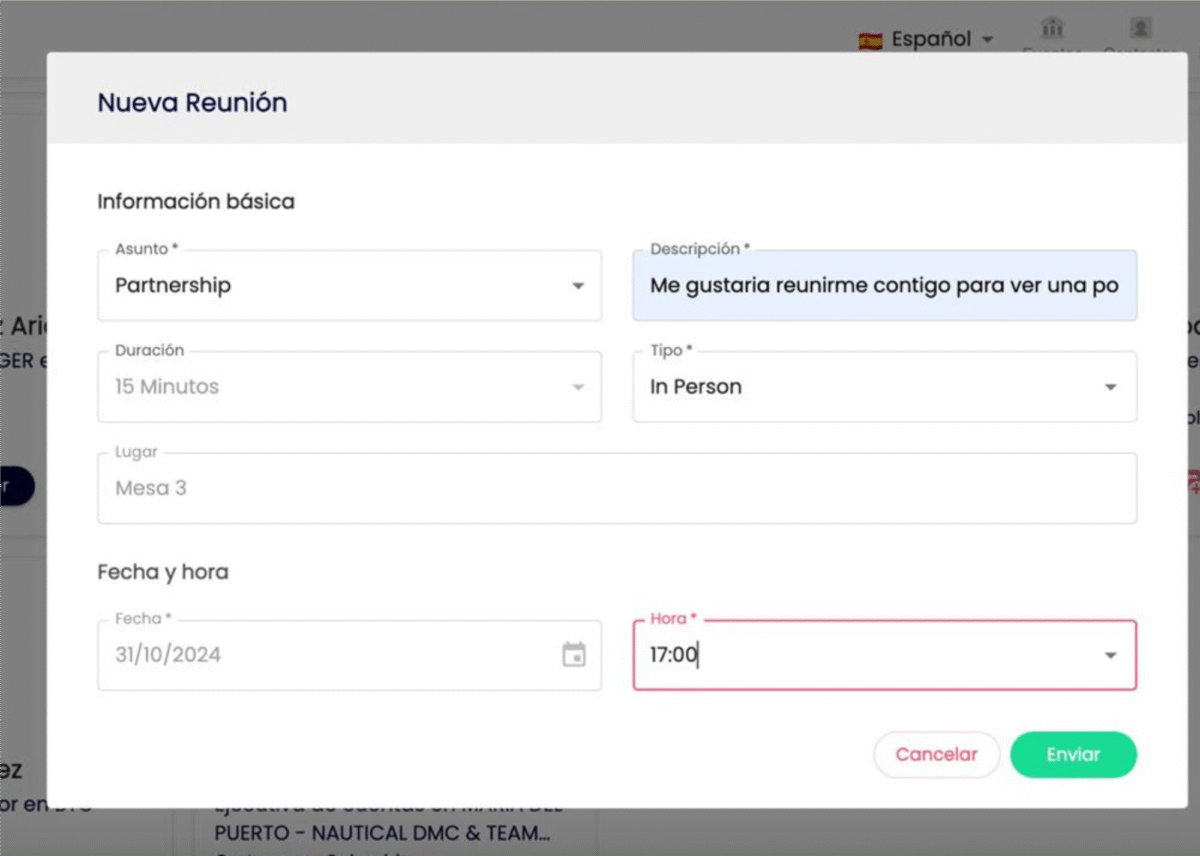
Task: Click the Lugar field showing Mesa 3
Action: tap(616, 488)
